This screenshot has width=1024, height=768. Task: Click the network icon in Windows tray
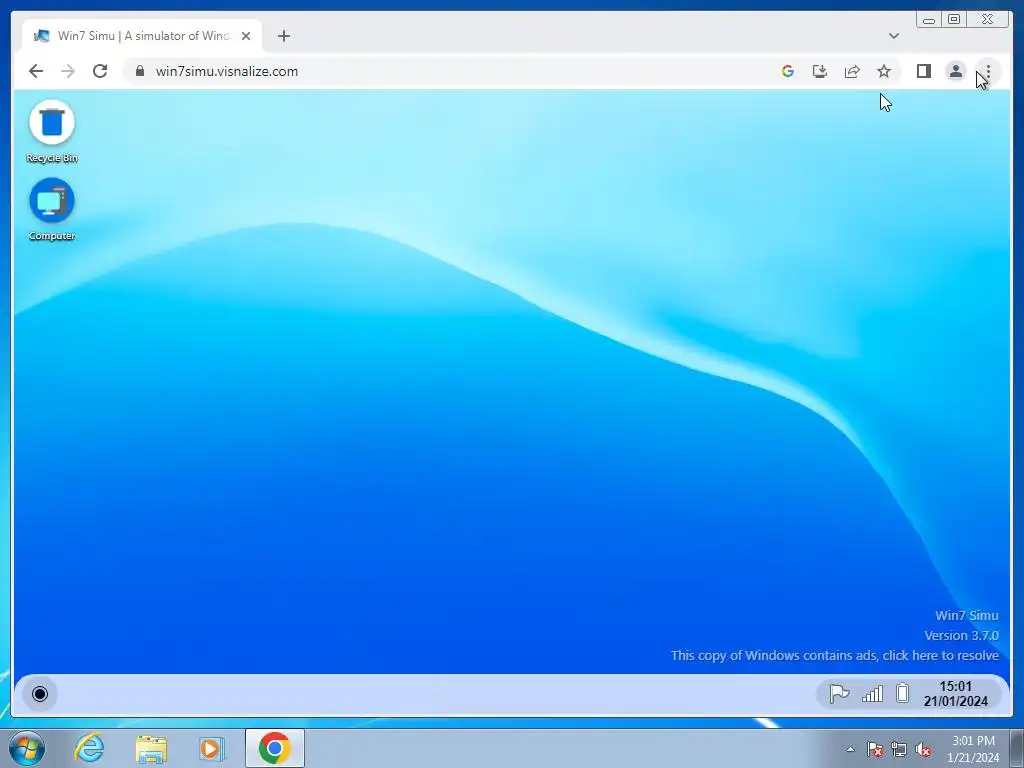point(899,749)
